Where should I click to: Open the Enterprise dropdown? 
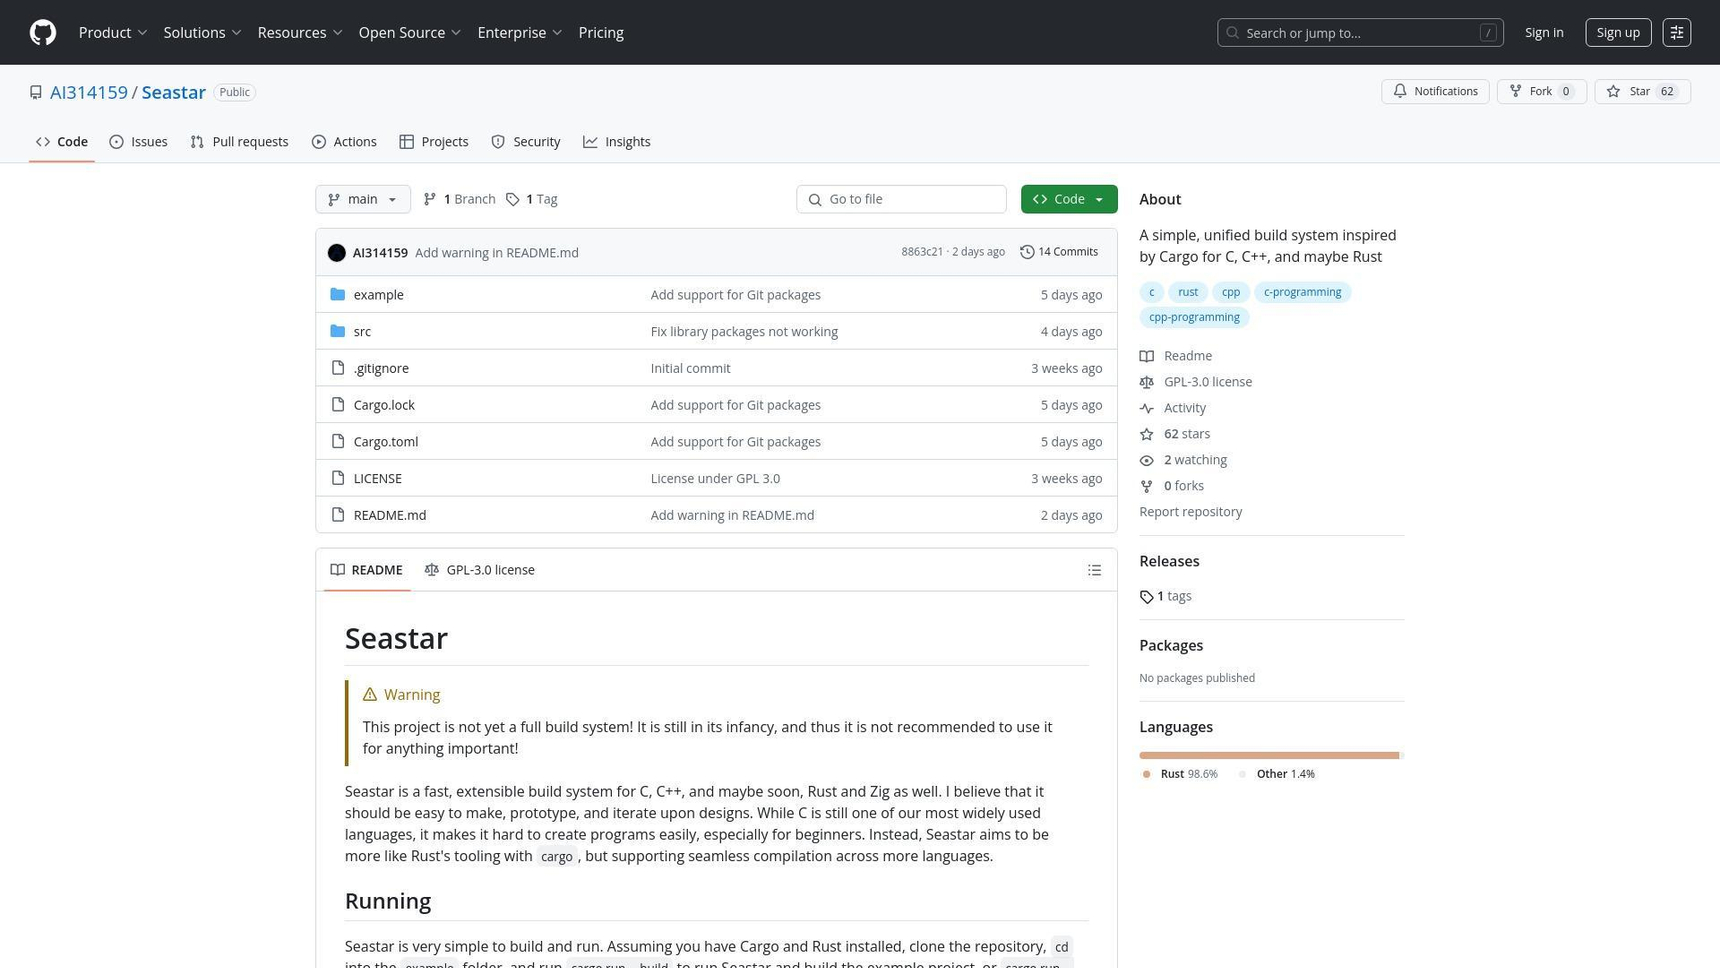click(520, 33)
